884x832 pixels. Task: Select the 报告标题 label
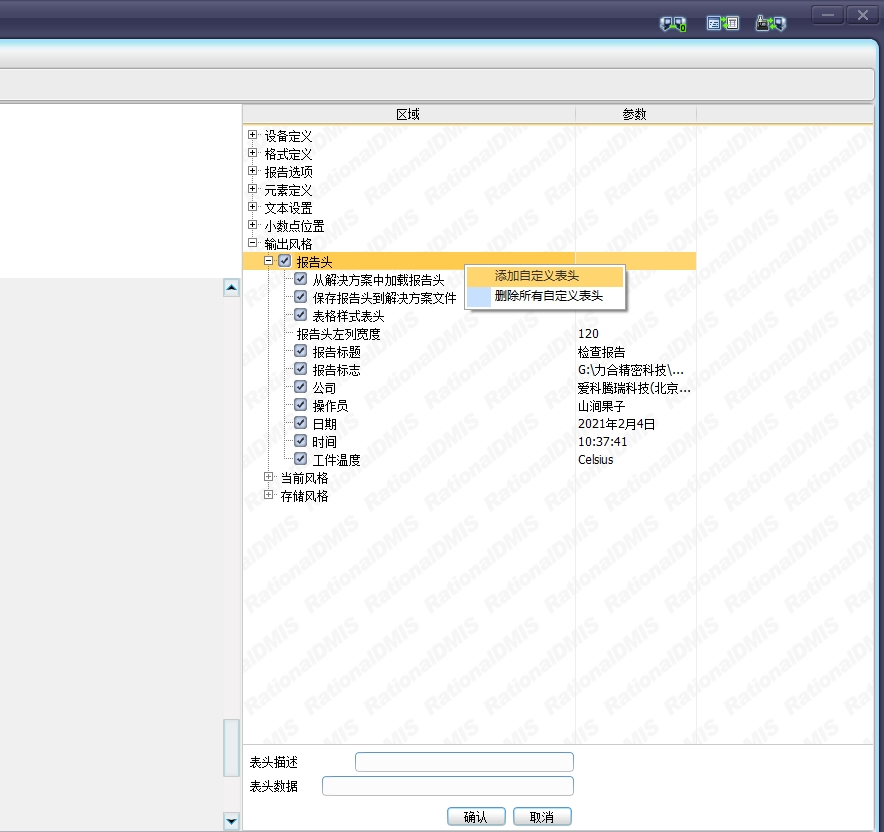pos(337,352)
